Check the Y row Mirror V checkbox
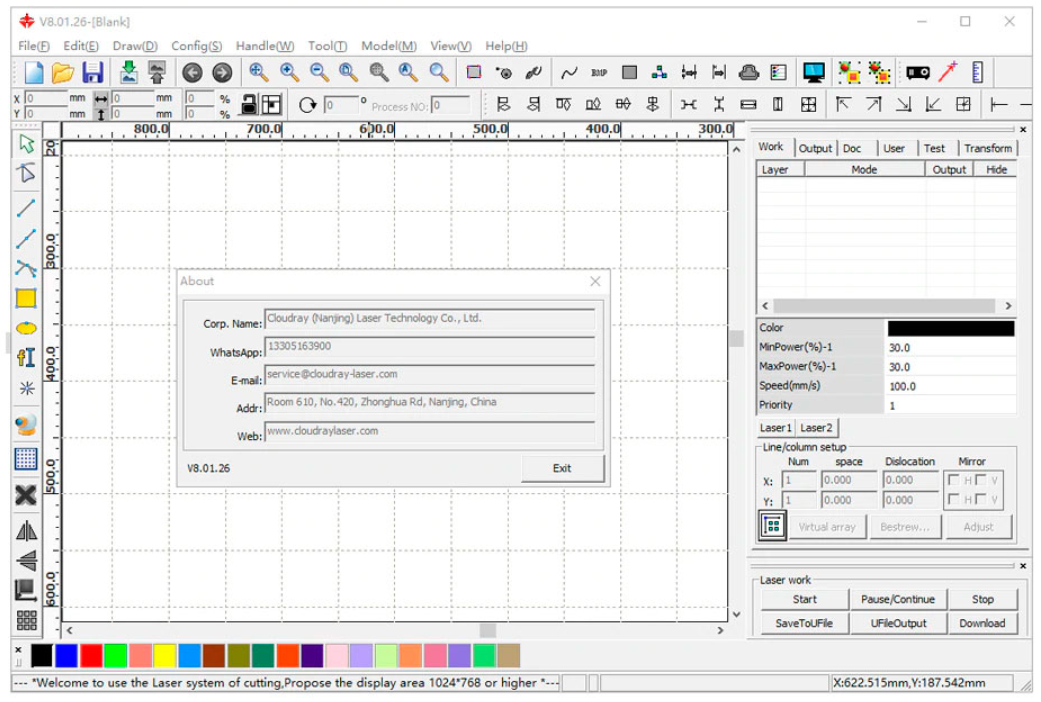This screenshot has width=1041, height=702. coord(980,500)
